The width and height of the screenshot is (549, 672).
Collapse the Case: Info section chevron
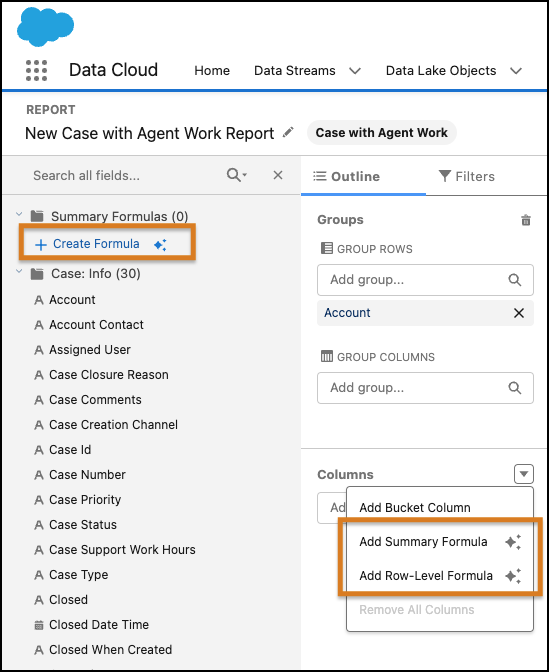tap(19, 271)
